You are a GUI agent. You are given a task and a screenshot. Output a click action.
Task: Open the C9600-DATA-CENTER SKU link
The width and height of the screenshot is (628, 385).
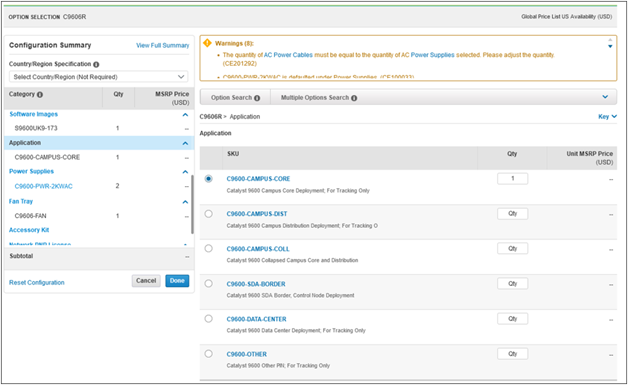click(256, 319)
